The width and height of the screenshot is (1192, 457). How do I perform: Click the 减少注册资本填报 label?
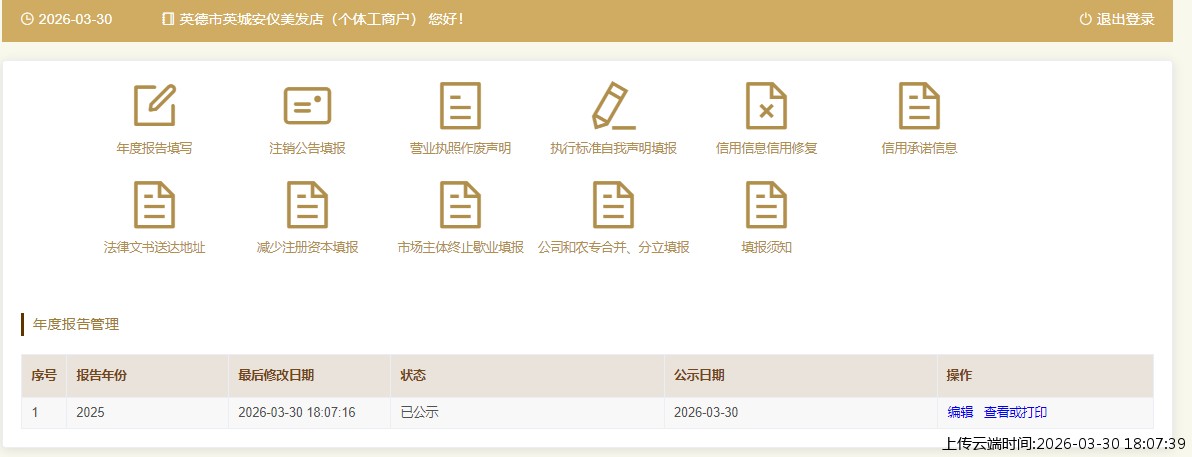pyautogui.click(x=307, y=247)
